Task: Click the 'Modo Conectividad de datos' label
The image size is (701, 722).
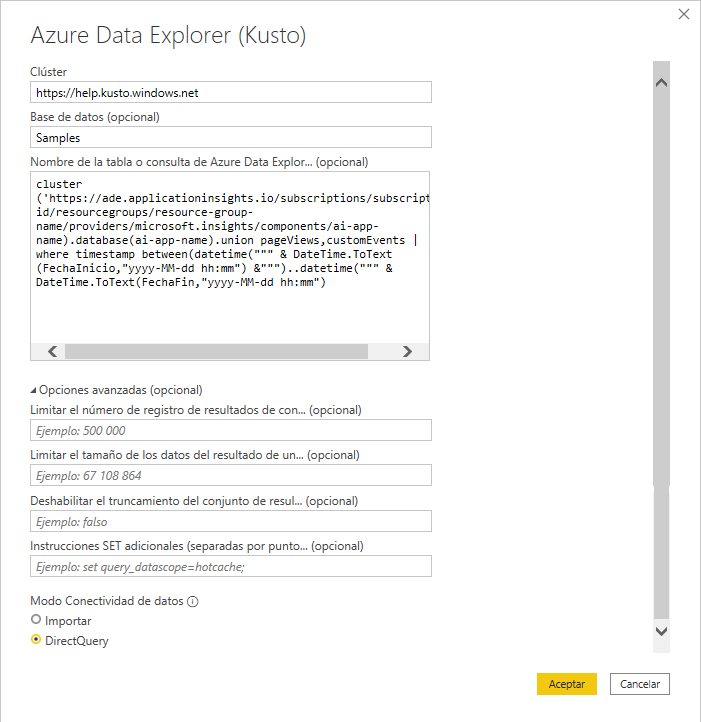Action: point(107,601)
